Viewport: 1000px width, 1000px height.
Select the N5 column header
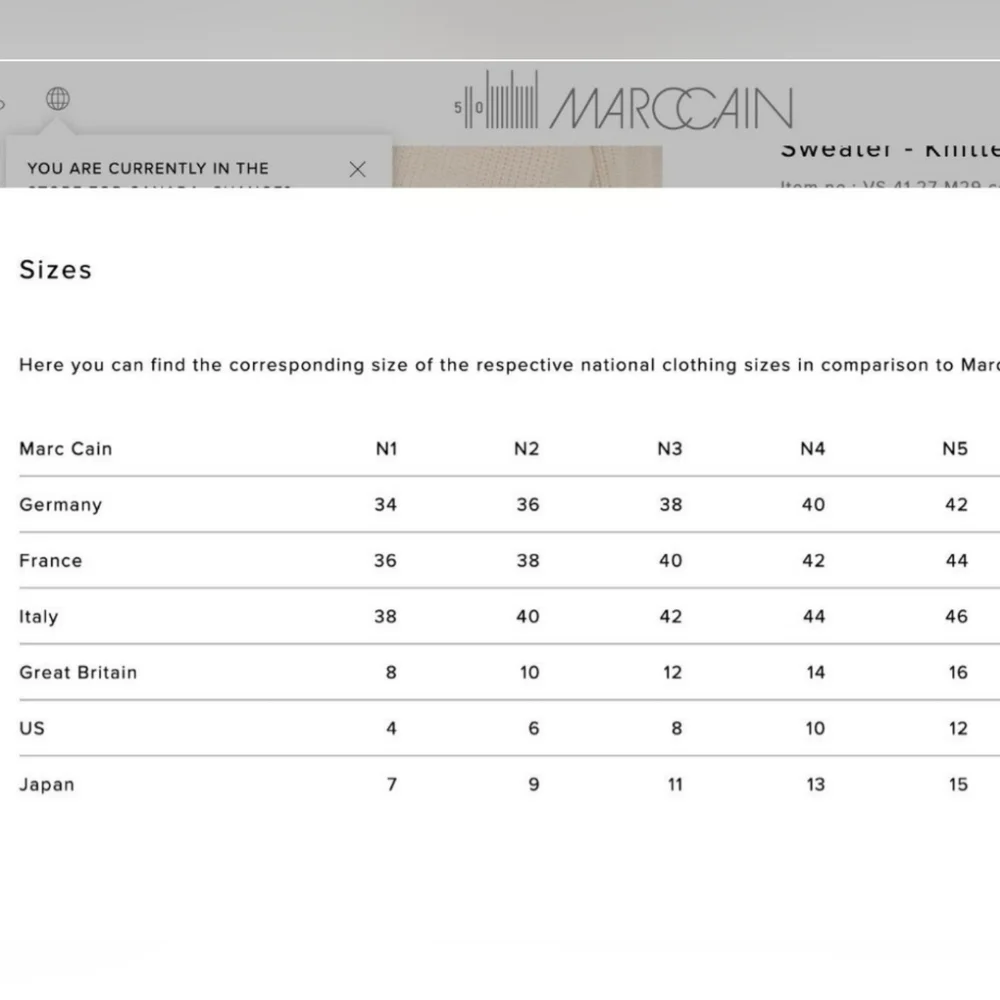[955, 449]
